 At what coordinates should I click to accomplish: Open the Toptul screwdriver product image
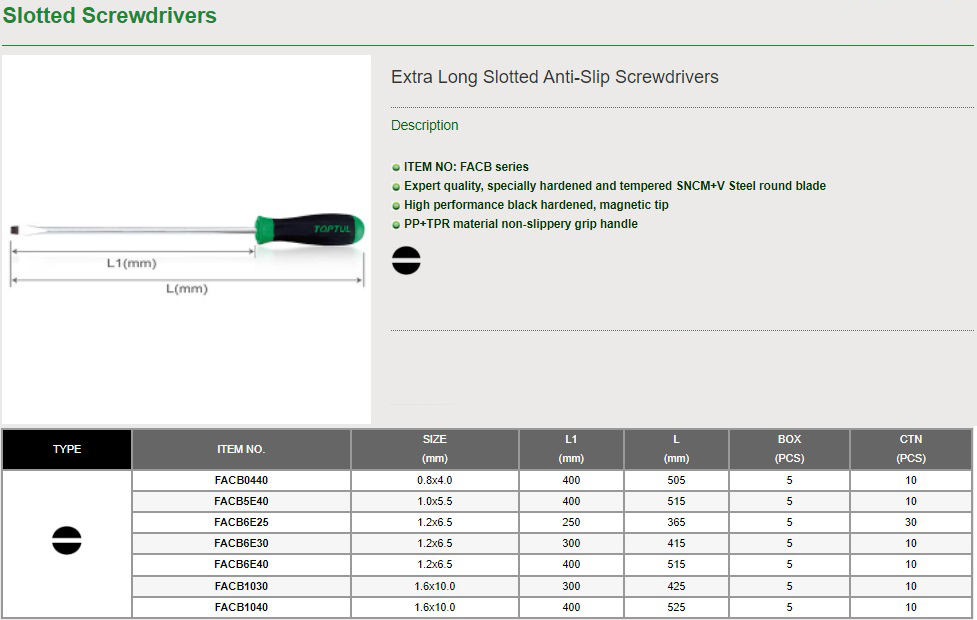point(186,240)
